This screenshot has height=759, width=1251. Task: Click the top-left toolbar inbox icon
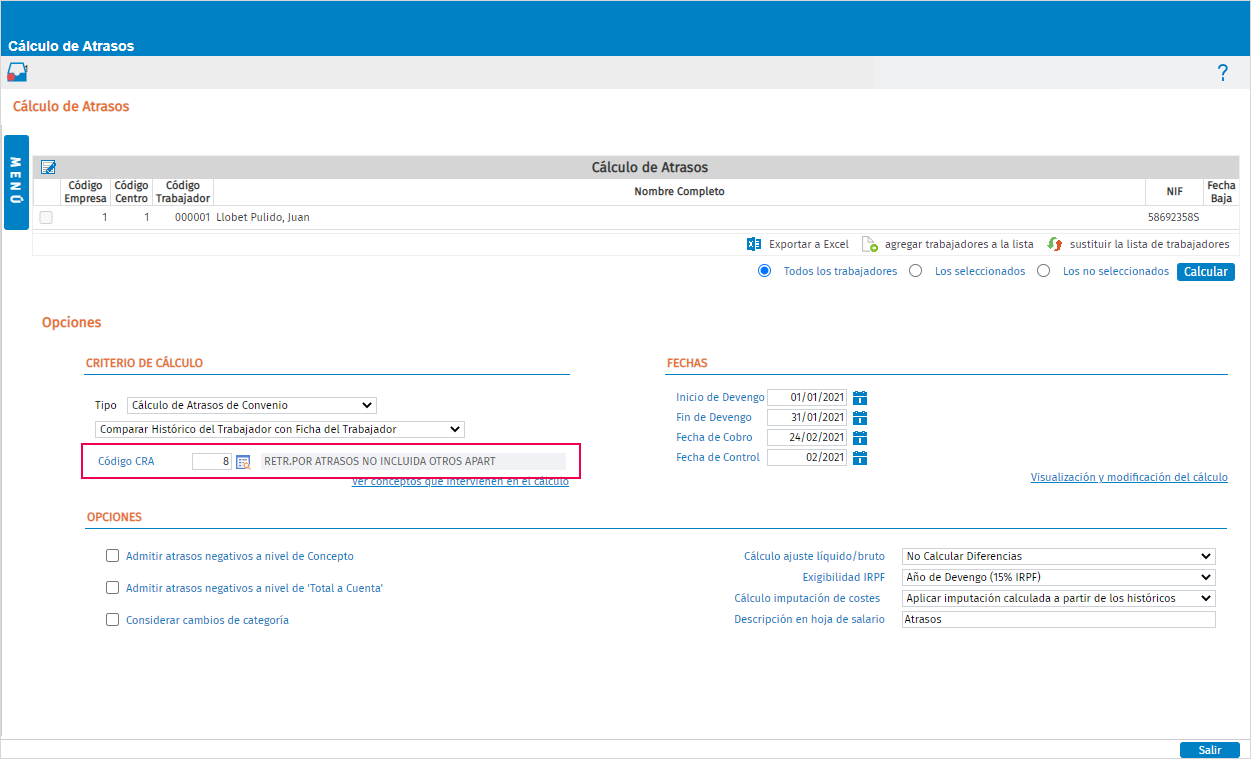[x=17, y=72]
